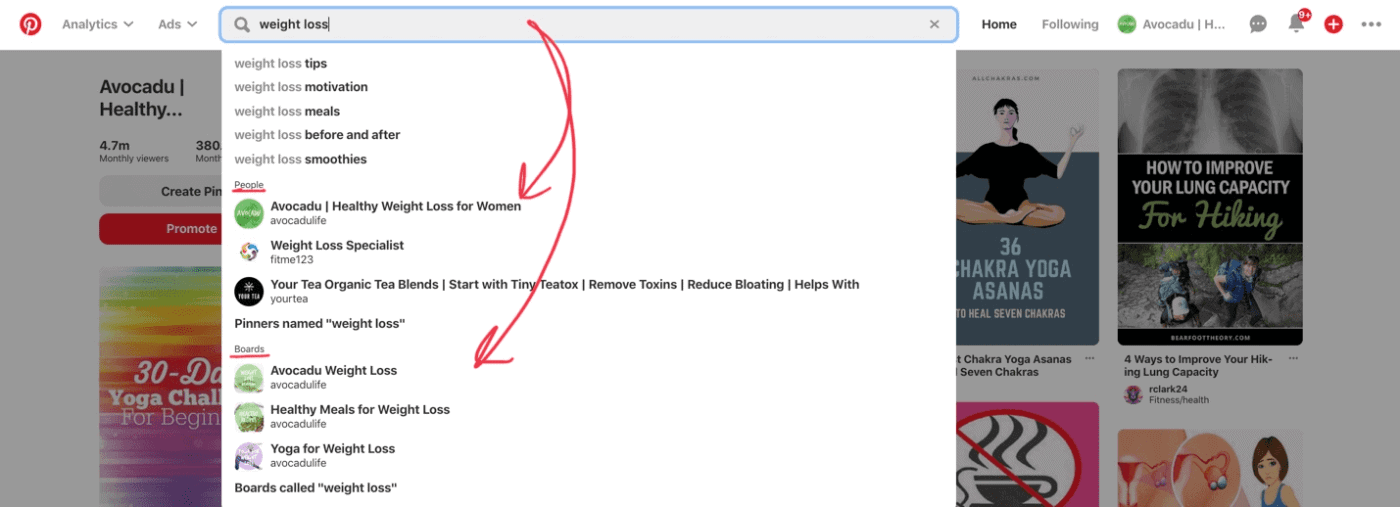This screenshot has height=507, width=1400.
Task: Click the 4.7m Monthly viewers stat
Action: (133, 151)
